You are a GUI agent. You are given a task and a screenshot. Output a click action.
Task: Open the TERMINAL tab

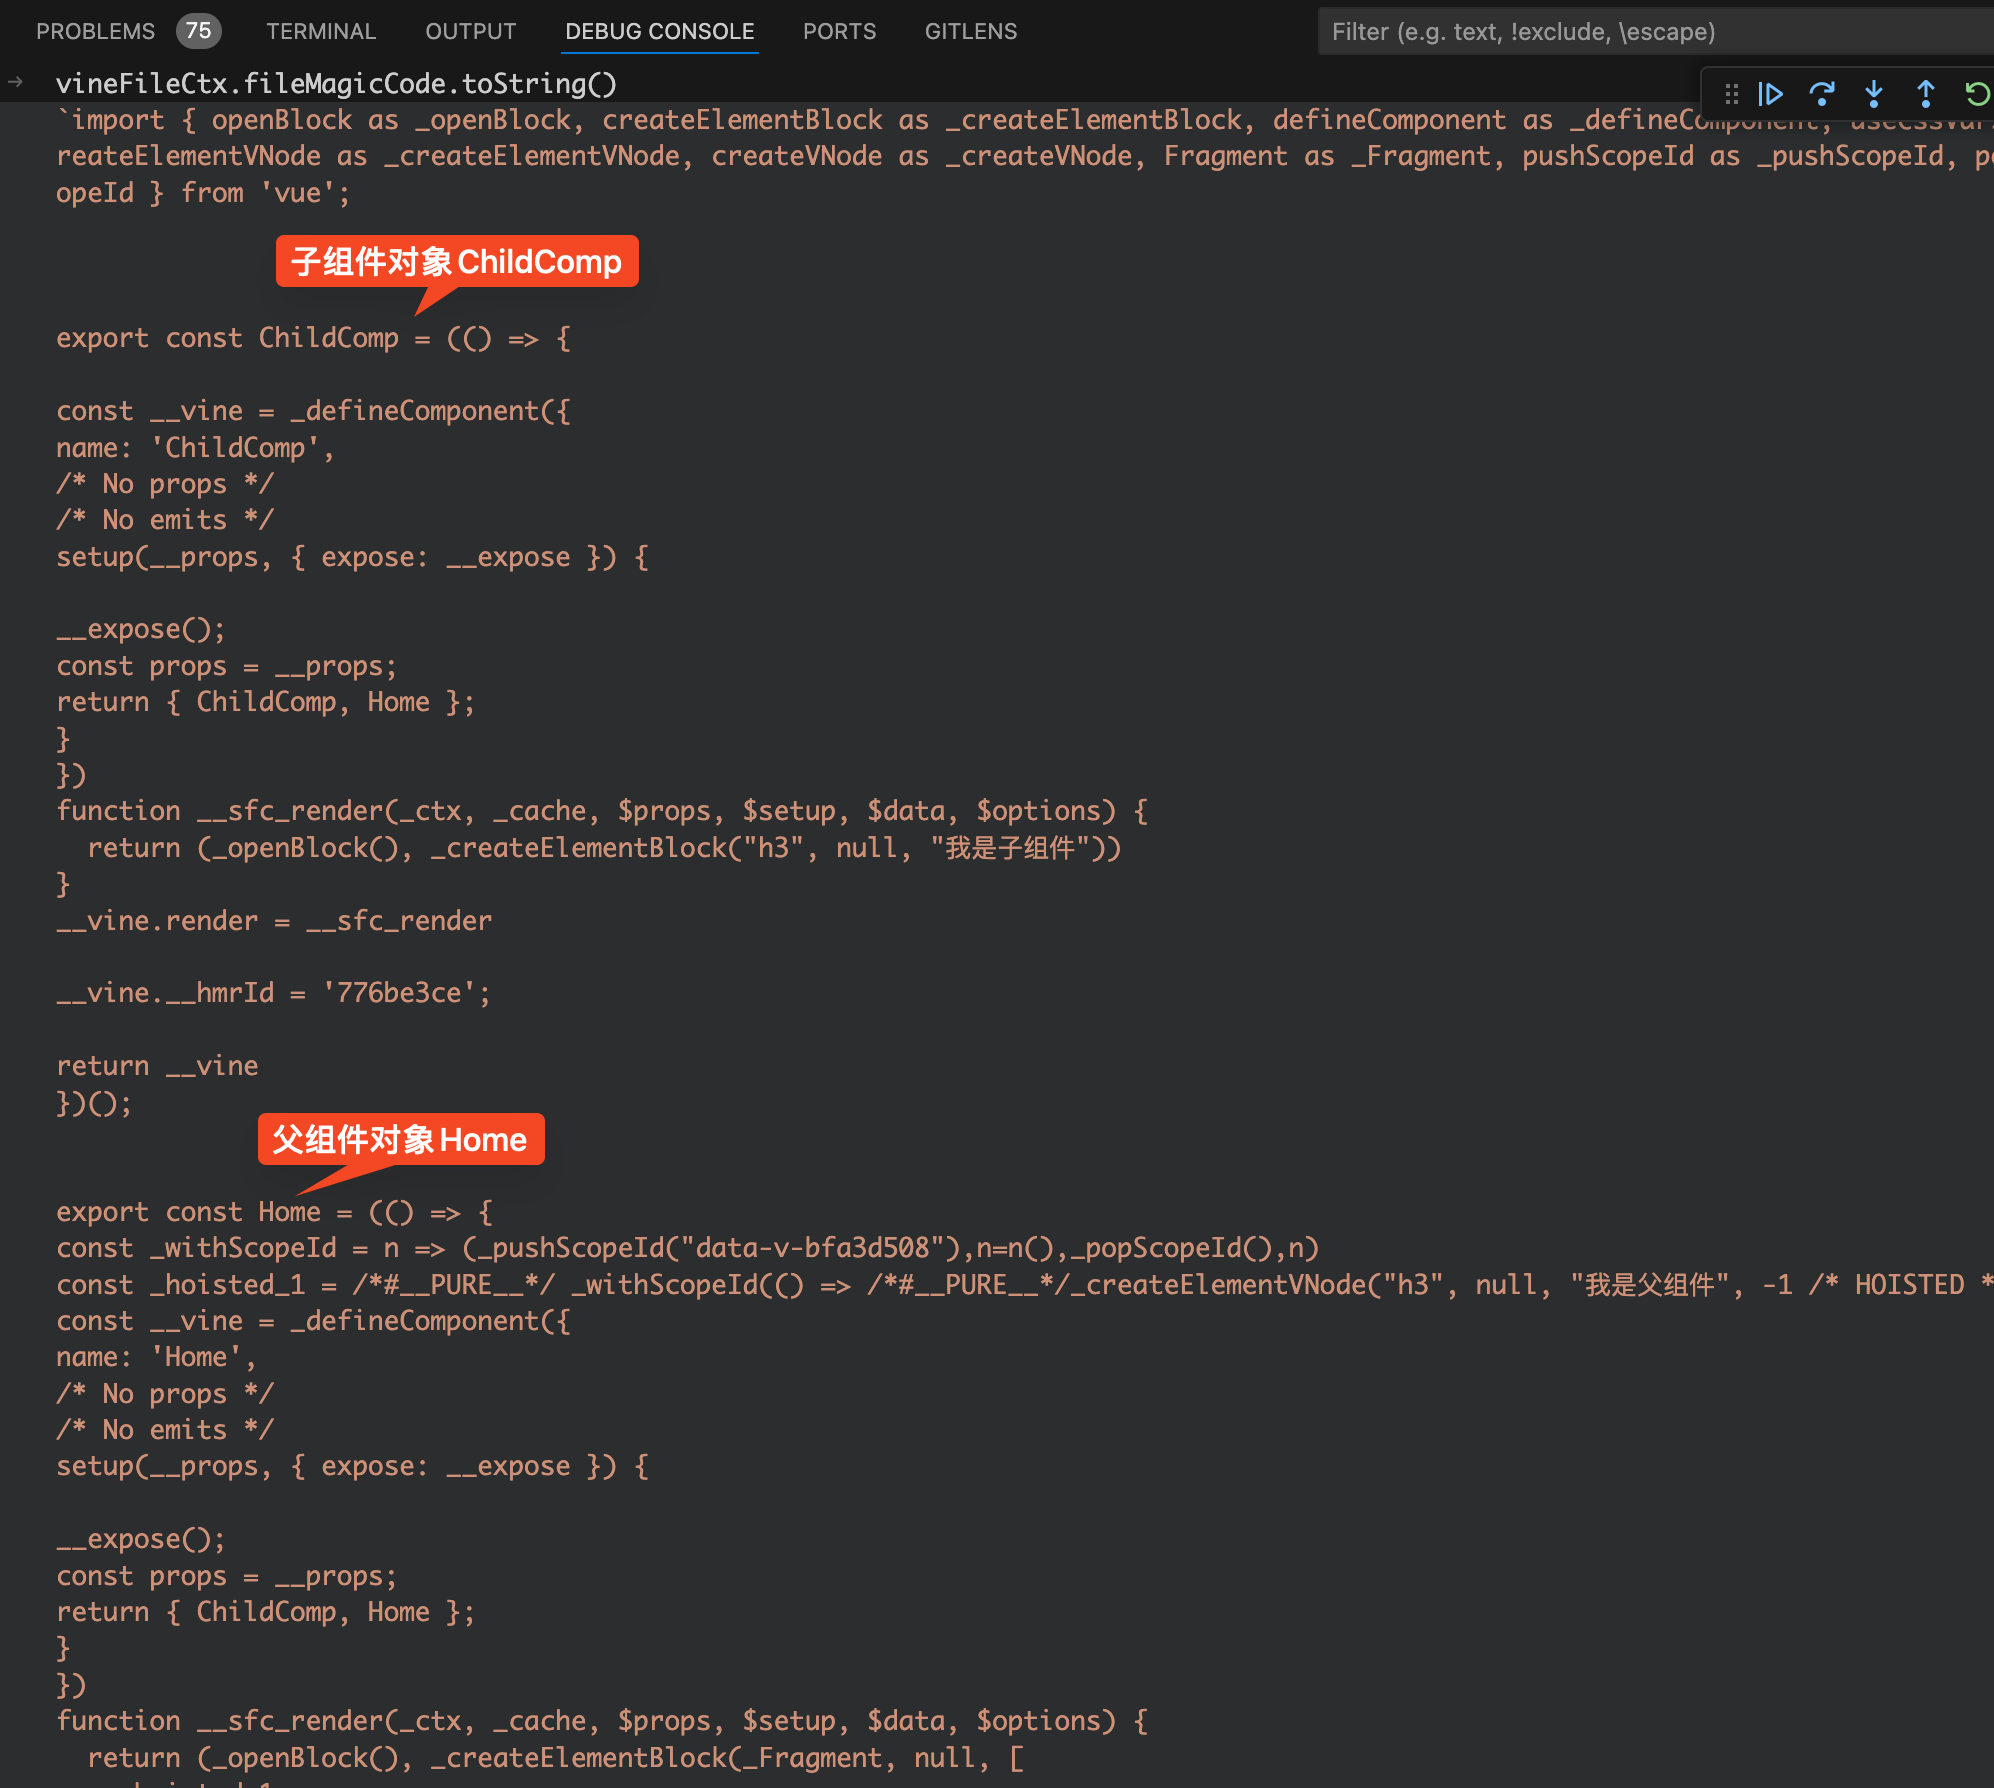click(321, 31)
